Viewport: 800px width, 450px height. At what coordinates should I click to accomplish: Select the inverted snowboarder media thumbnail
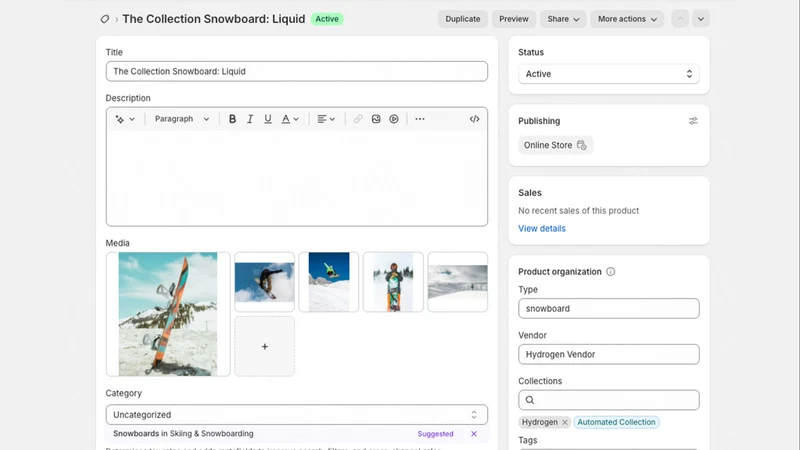pyautogui.click(x=264, y=282)
